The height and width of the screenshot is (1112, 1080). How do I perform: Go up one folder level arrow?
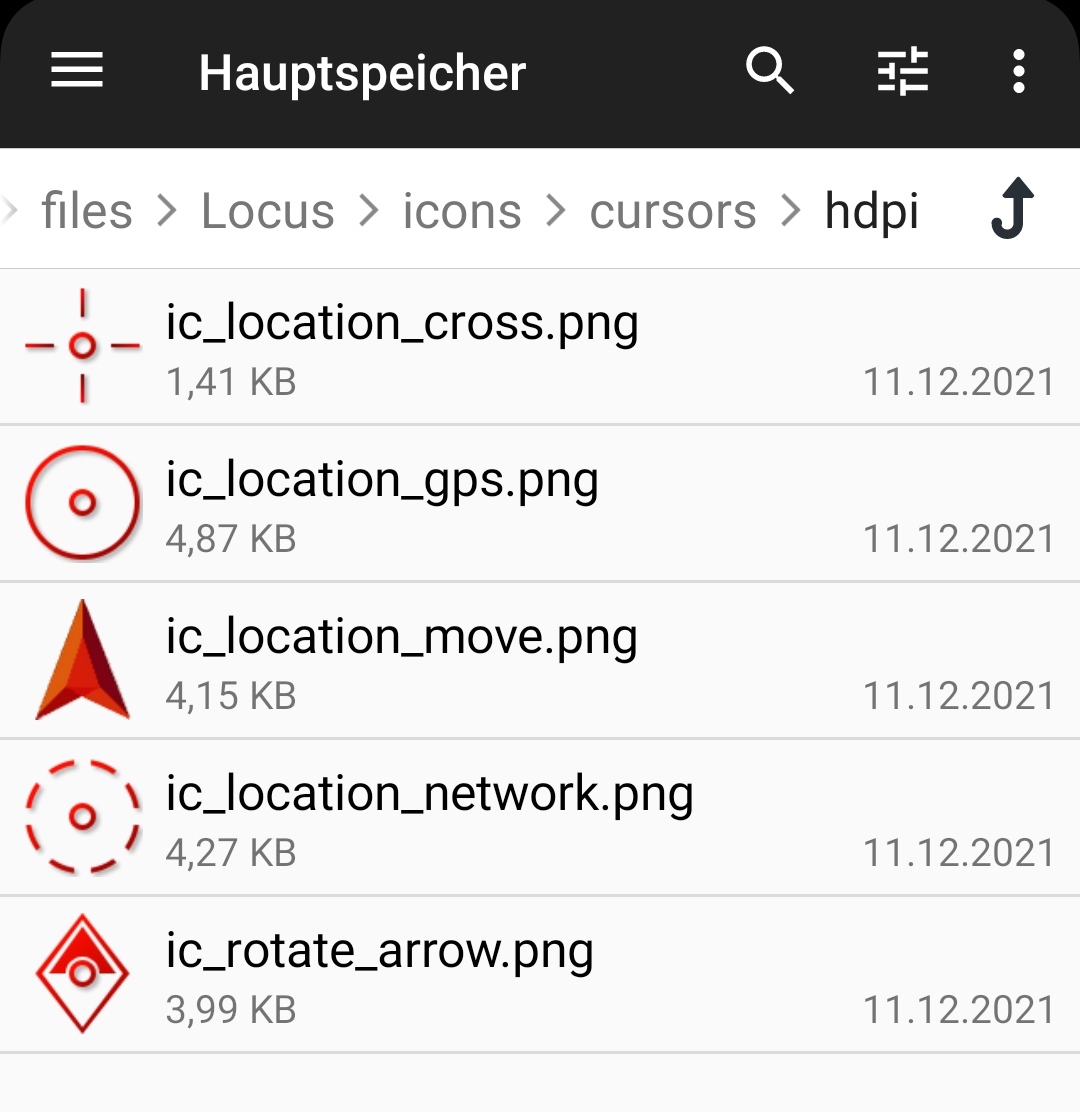[1012, 209]
